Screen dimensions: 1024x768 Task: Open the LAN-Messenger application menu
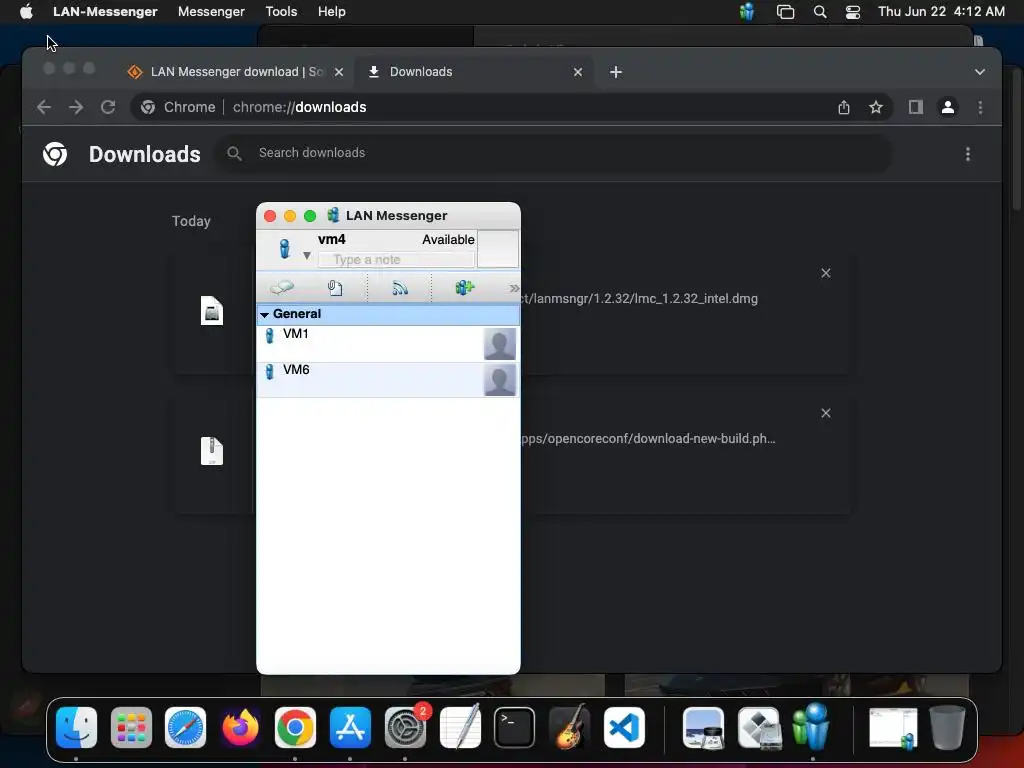(105, 12)
